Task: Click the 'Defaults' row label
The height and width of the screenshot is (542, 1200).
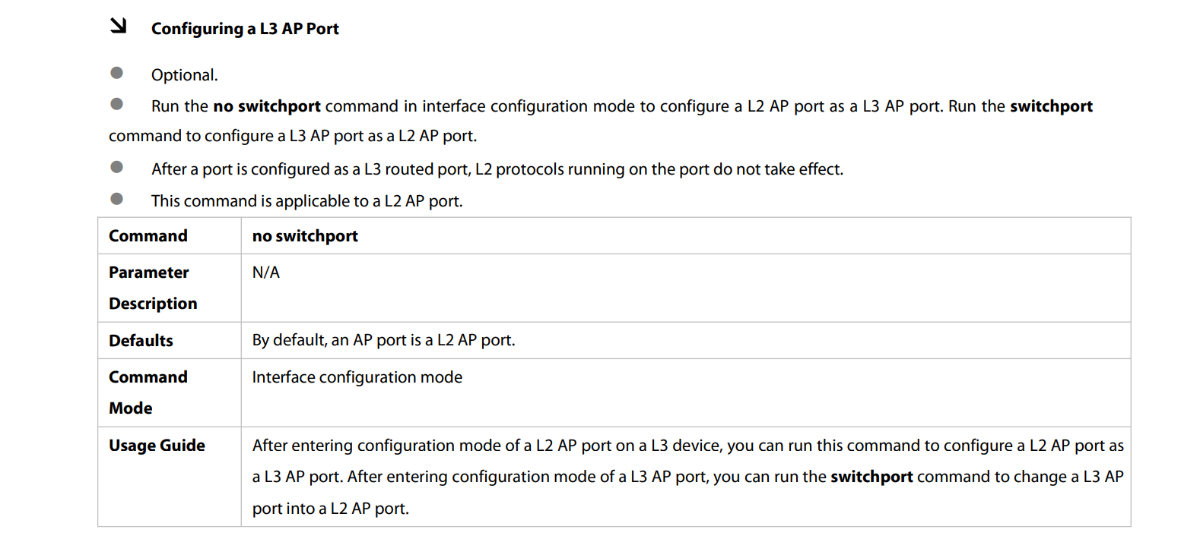Action: click(141, 341)
